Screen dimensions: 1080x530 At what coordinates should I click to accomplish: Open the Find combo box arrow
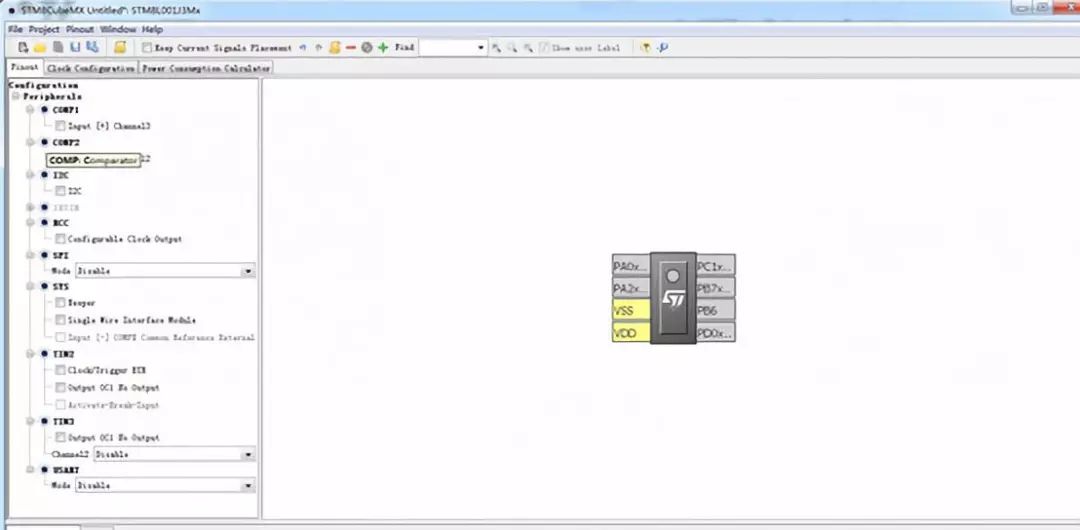pyautogui.click(x=481, y=48)
